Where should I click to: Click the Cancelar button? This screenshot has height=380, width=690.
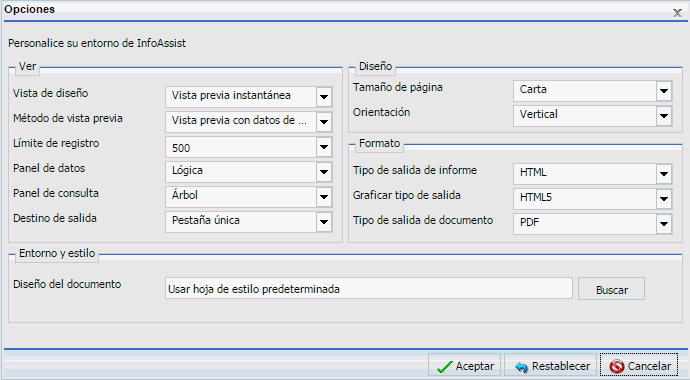point(639,365)
